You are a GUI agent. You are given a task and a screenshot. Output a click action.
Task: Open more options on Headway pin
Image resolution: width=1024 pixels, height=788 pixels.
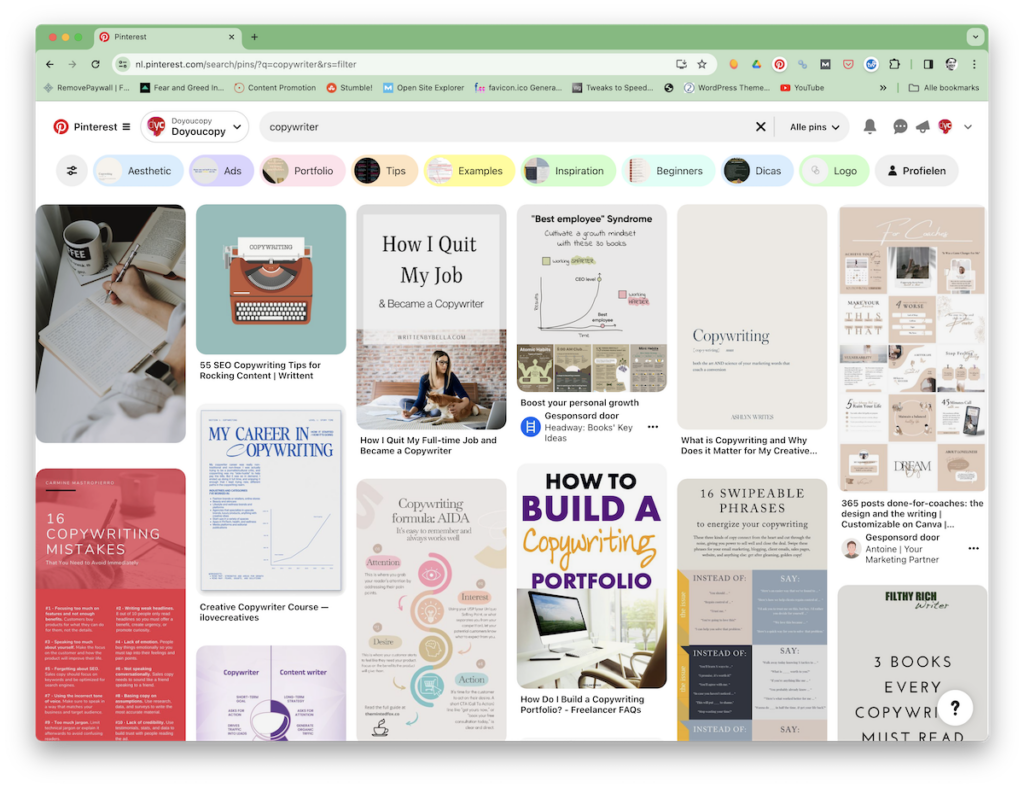click(653, 427)
